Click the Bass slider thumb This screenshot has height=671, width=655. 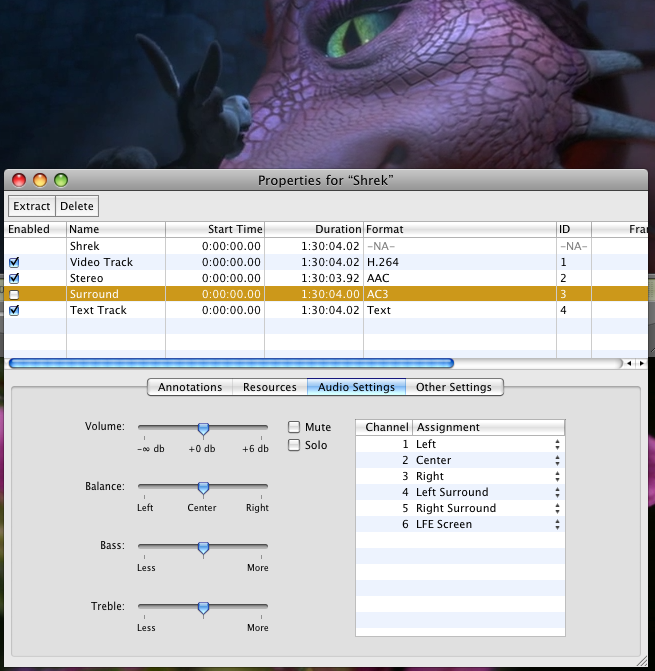click(x=203, y=548)
